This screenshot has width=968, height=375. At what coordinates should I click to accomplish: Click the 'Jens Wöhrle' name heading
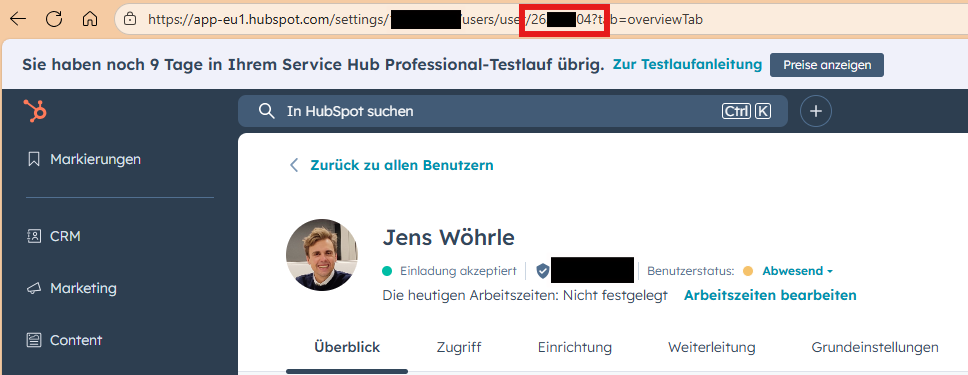(449, 237)
